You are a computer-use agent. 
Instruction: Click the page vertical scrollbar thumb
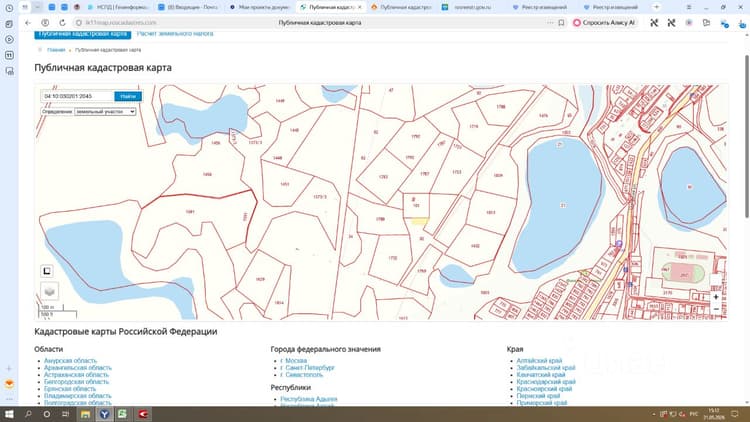(747, 136)
